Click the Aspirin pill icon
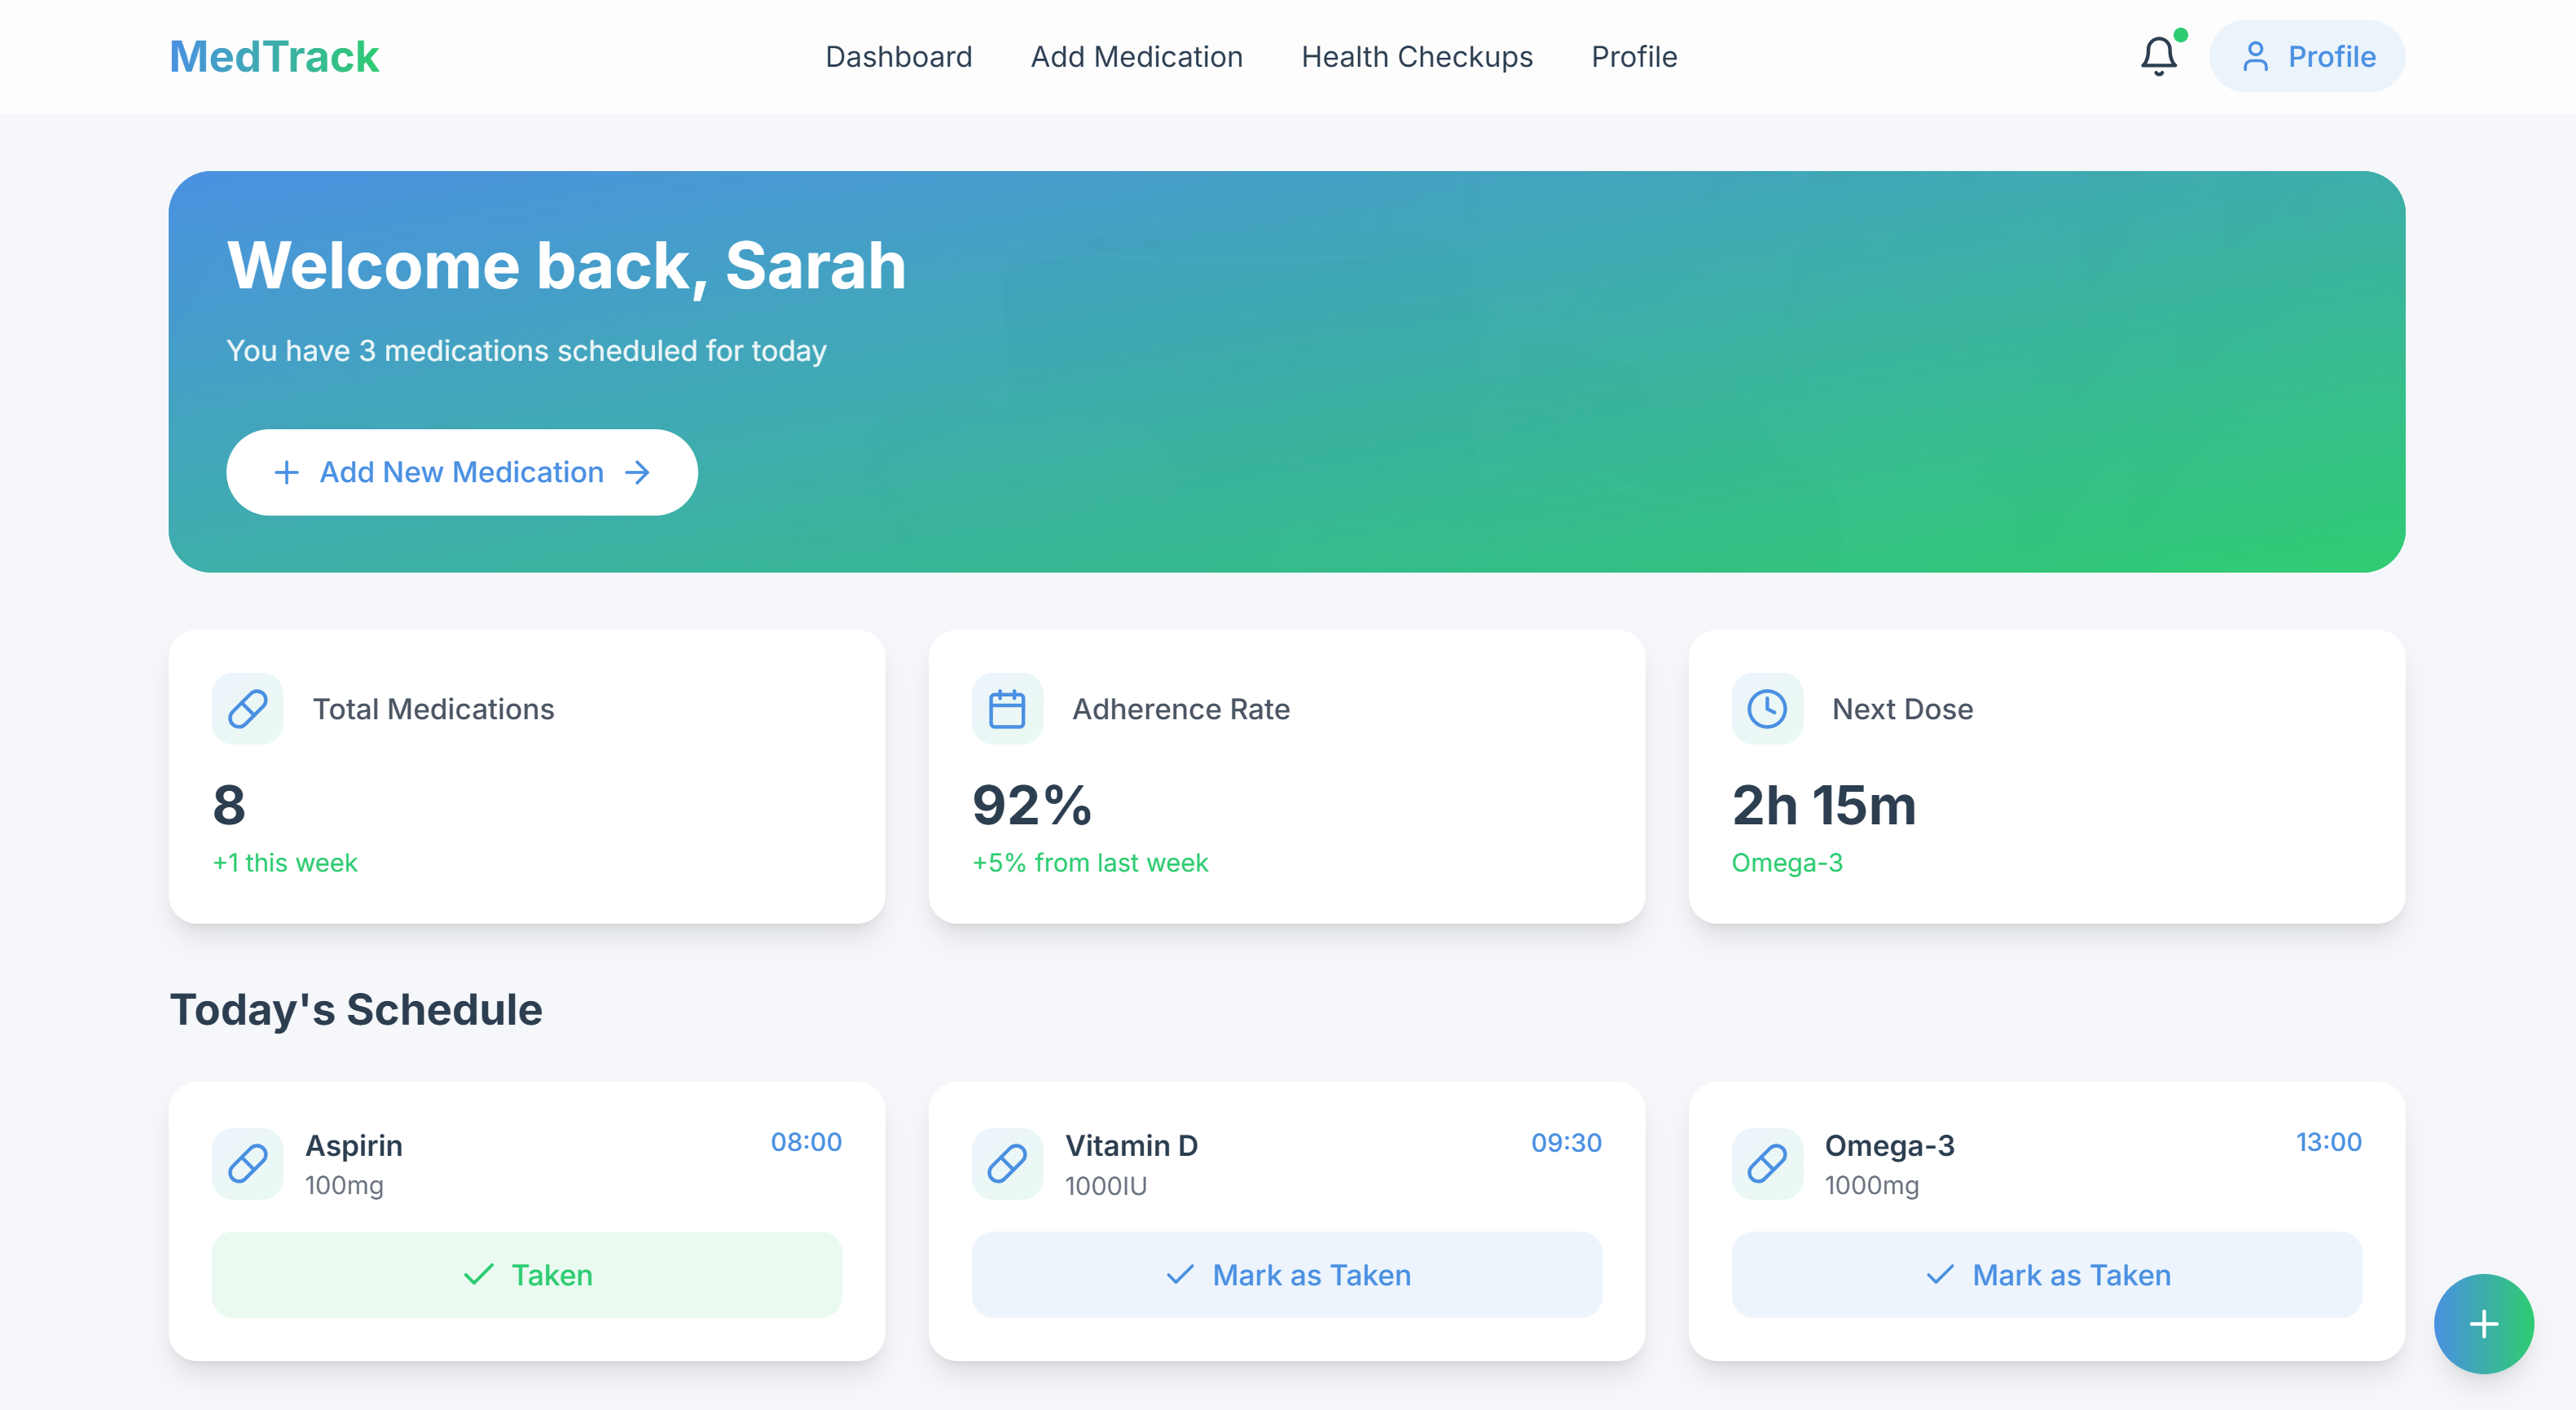This screenshot has height=1410, width=2576. (247, 1163)
